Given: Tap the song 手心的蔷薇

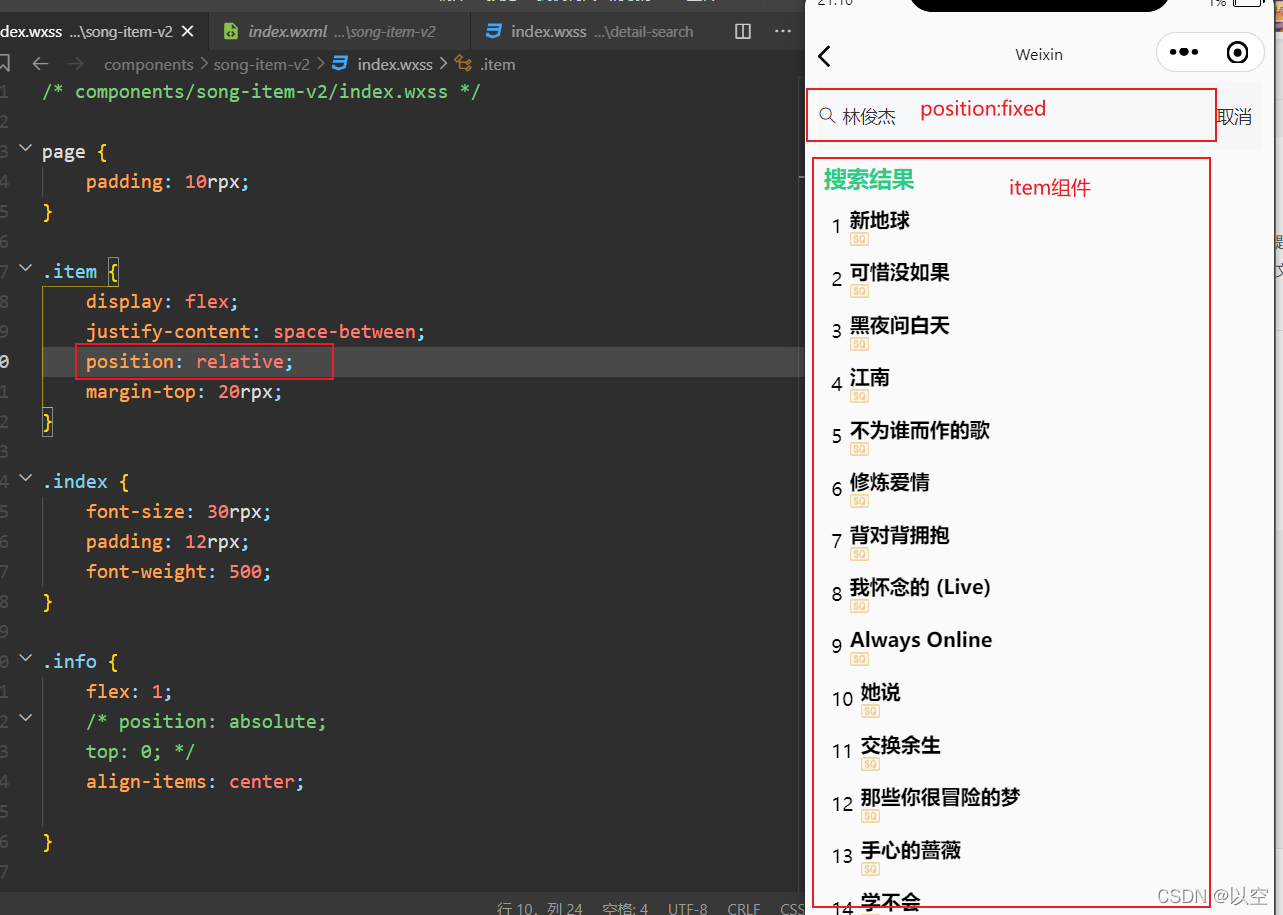Looking at the screenshot, I should click(x=911, y=850).
